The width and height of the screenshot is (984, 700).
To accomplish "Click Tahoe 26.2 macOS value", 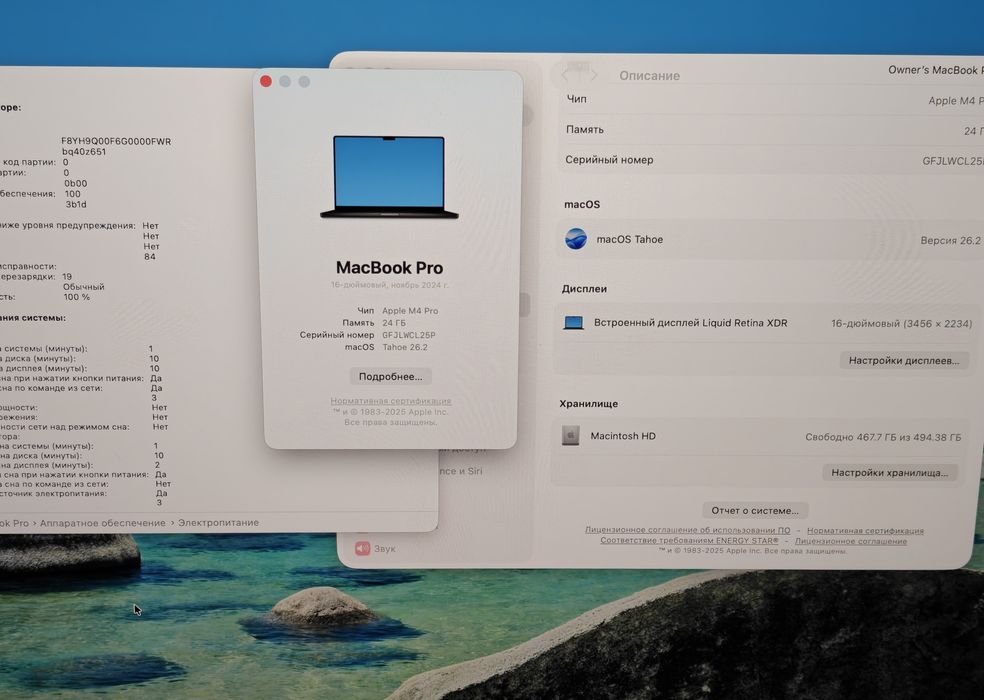I will point(405,347).
